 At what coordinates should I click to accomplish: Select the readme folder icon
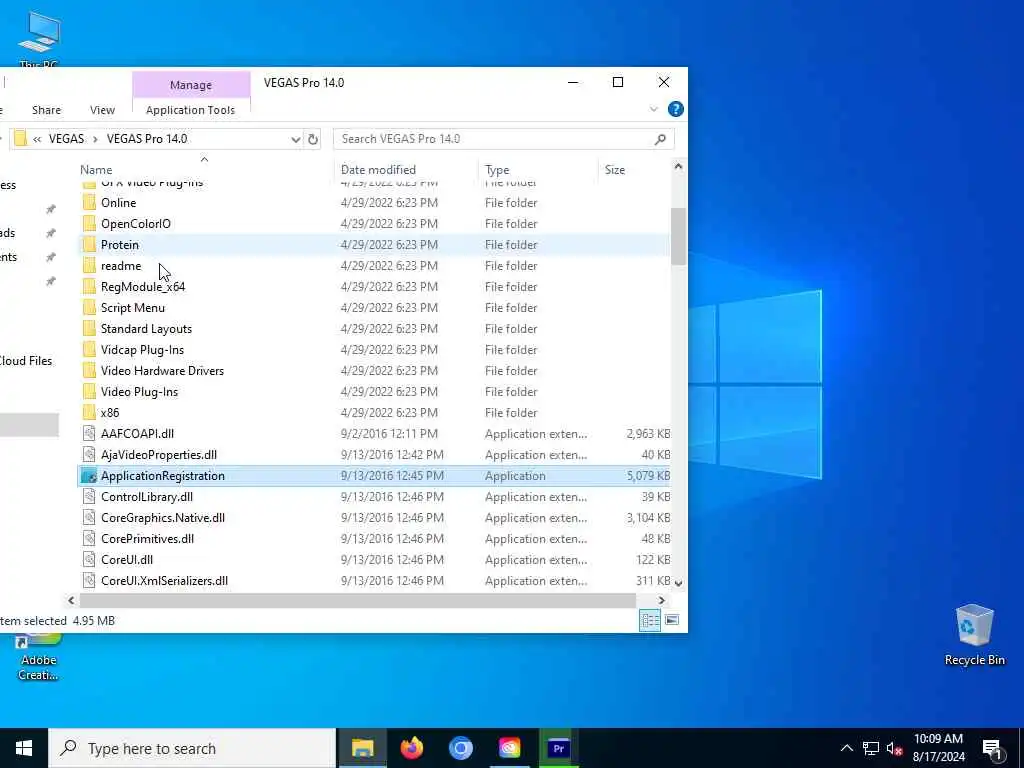pyautogui.click(x=89, y=266)
